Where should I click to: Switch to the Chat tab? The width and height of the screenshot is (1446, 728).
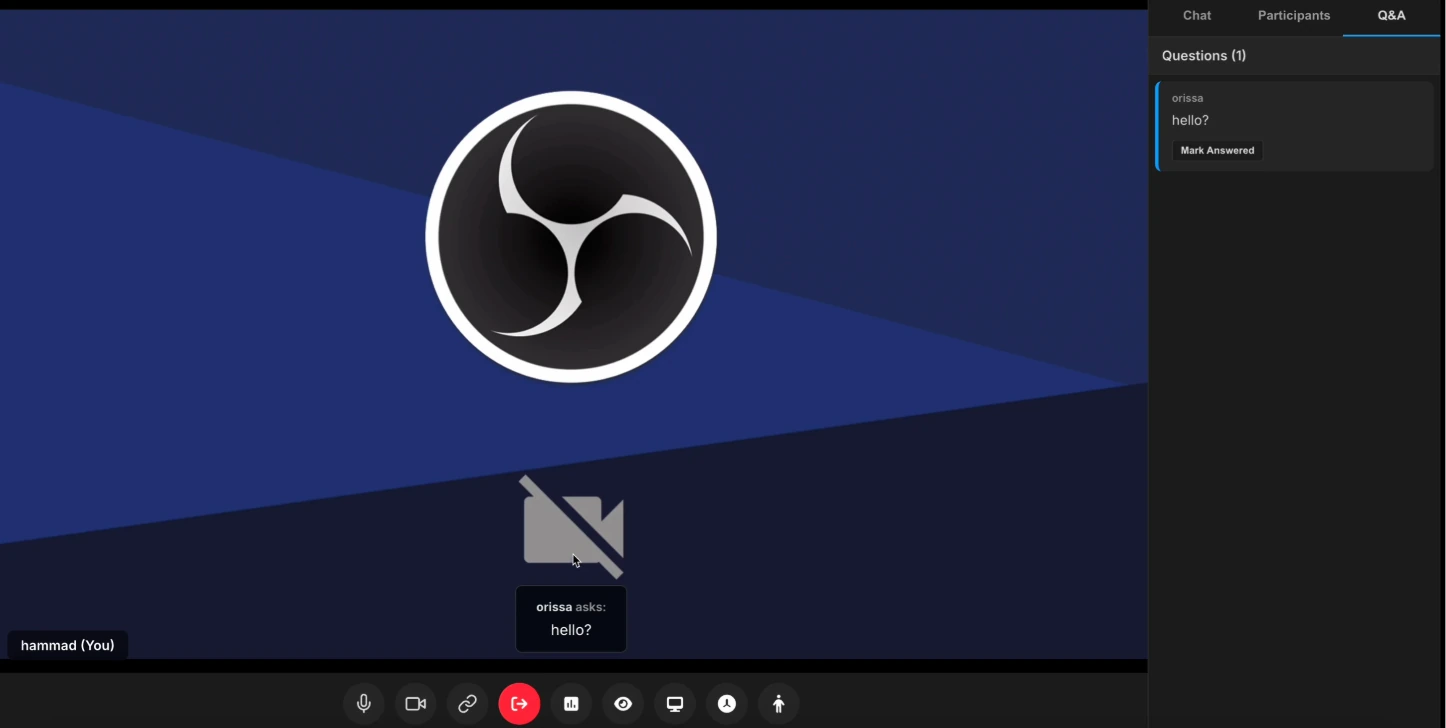pos(1197,16)
